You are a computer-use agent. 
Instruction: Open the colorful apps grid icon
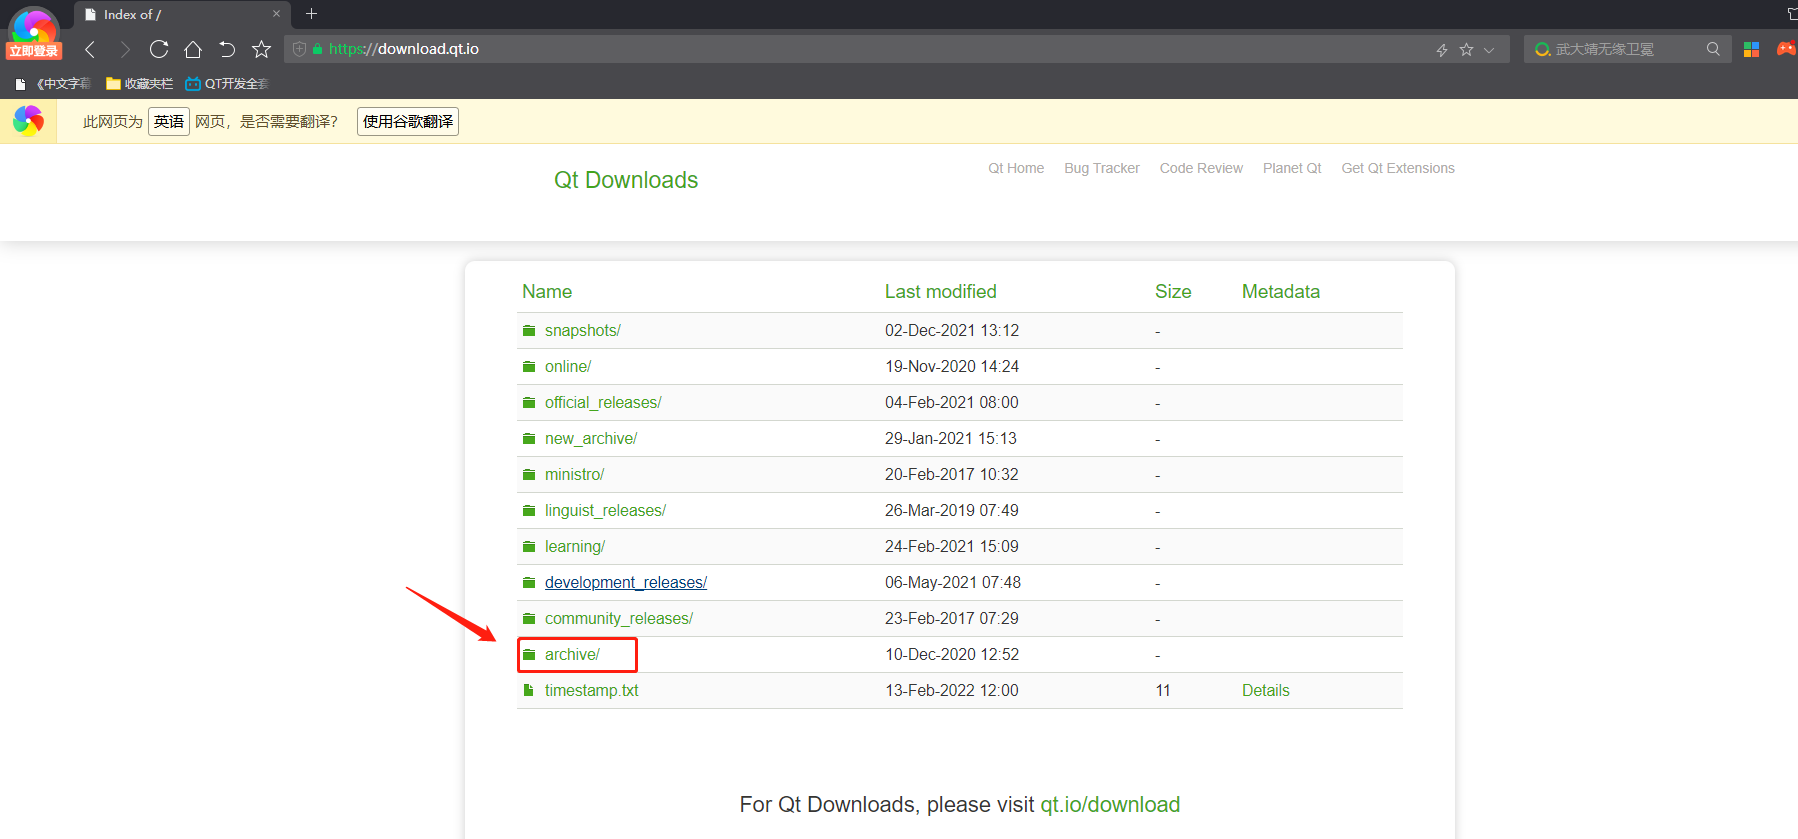[x=1751, y=49]
